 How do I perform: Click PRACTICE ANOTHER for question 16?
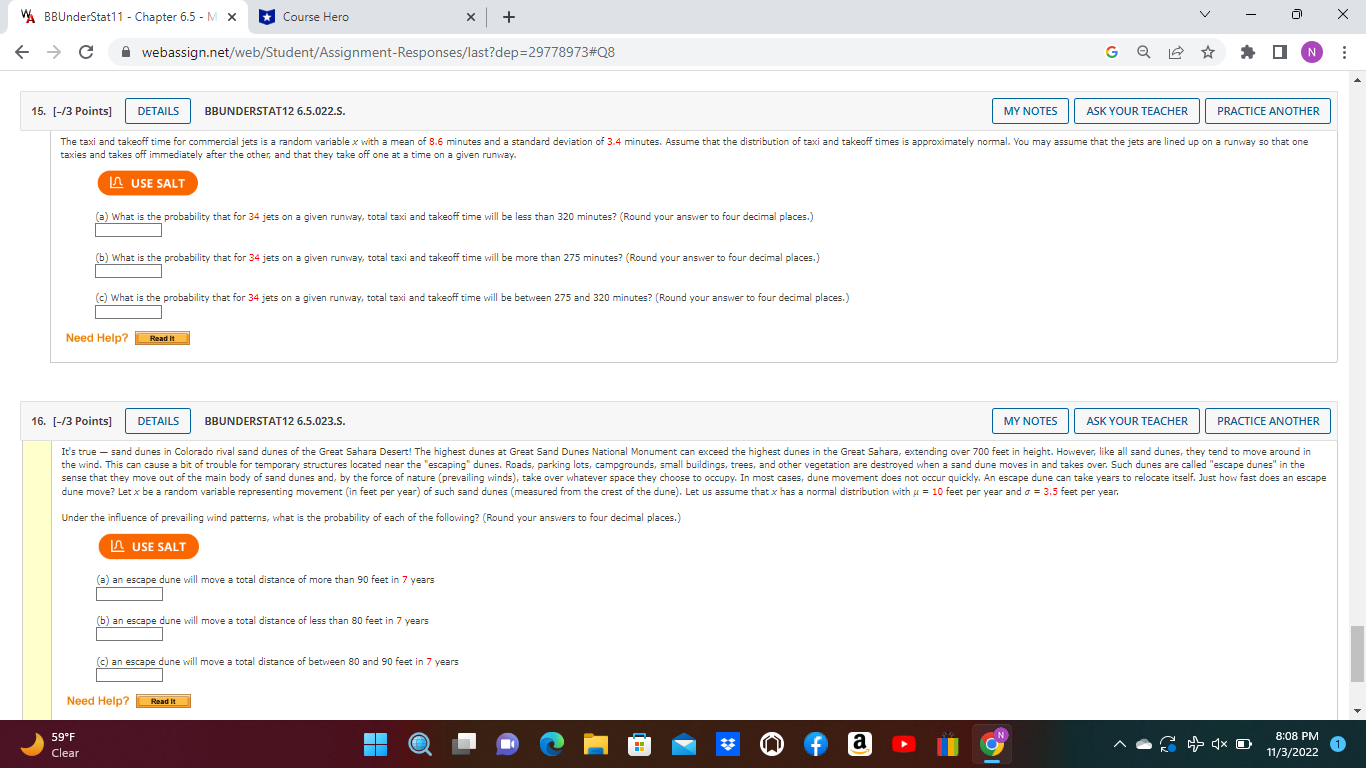pos(1268,420)
